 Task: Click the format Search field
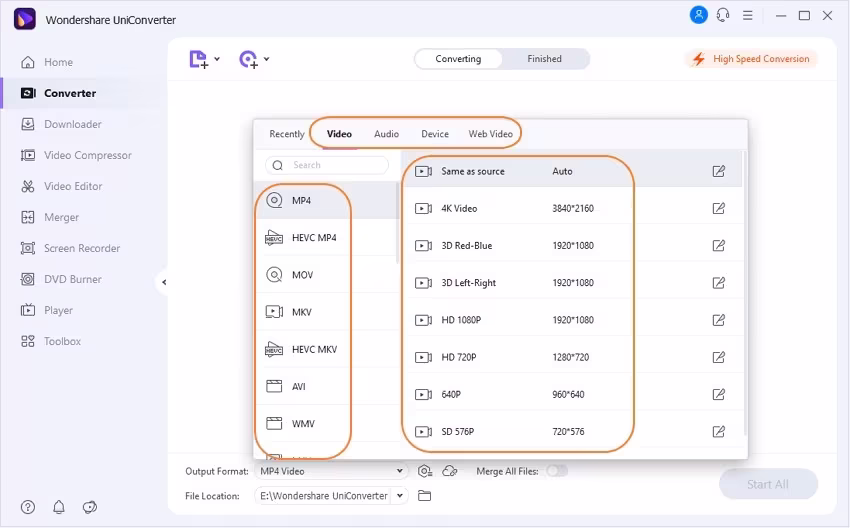(327, 165)
